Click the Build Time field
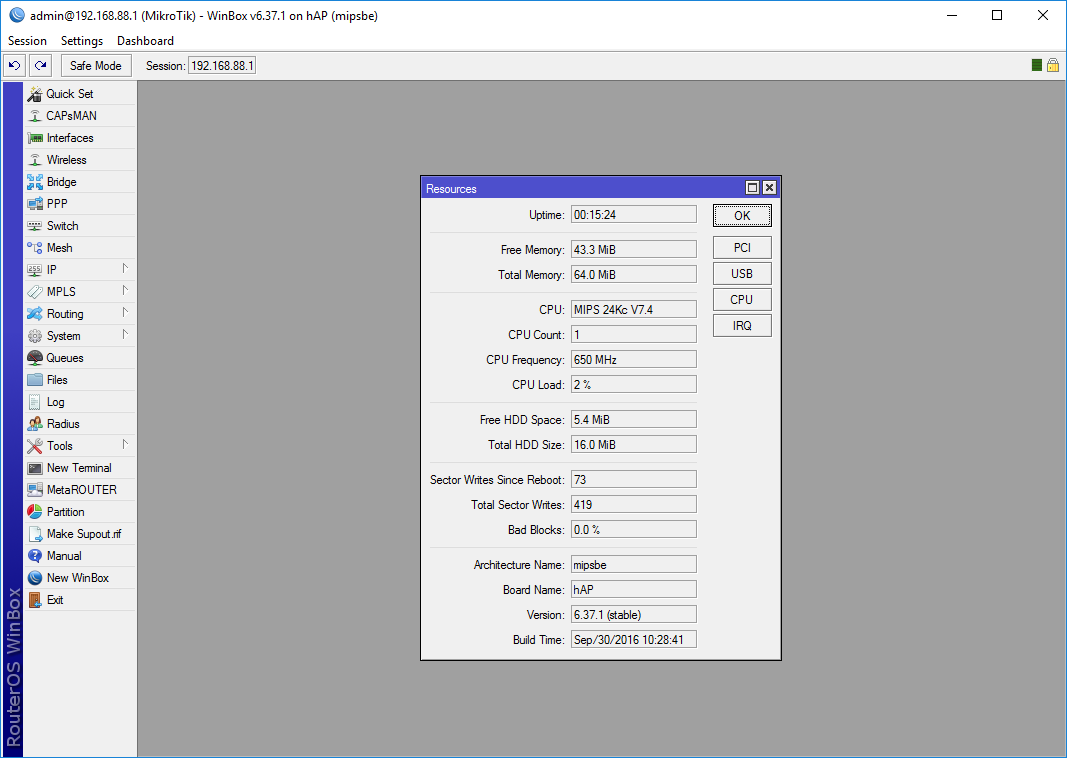The height and width of the screenshot is (758, 1067). (634, 640)
